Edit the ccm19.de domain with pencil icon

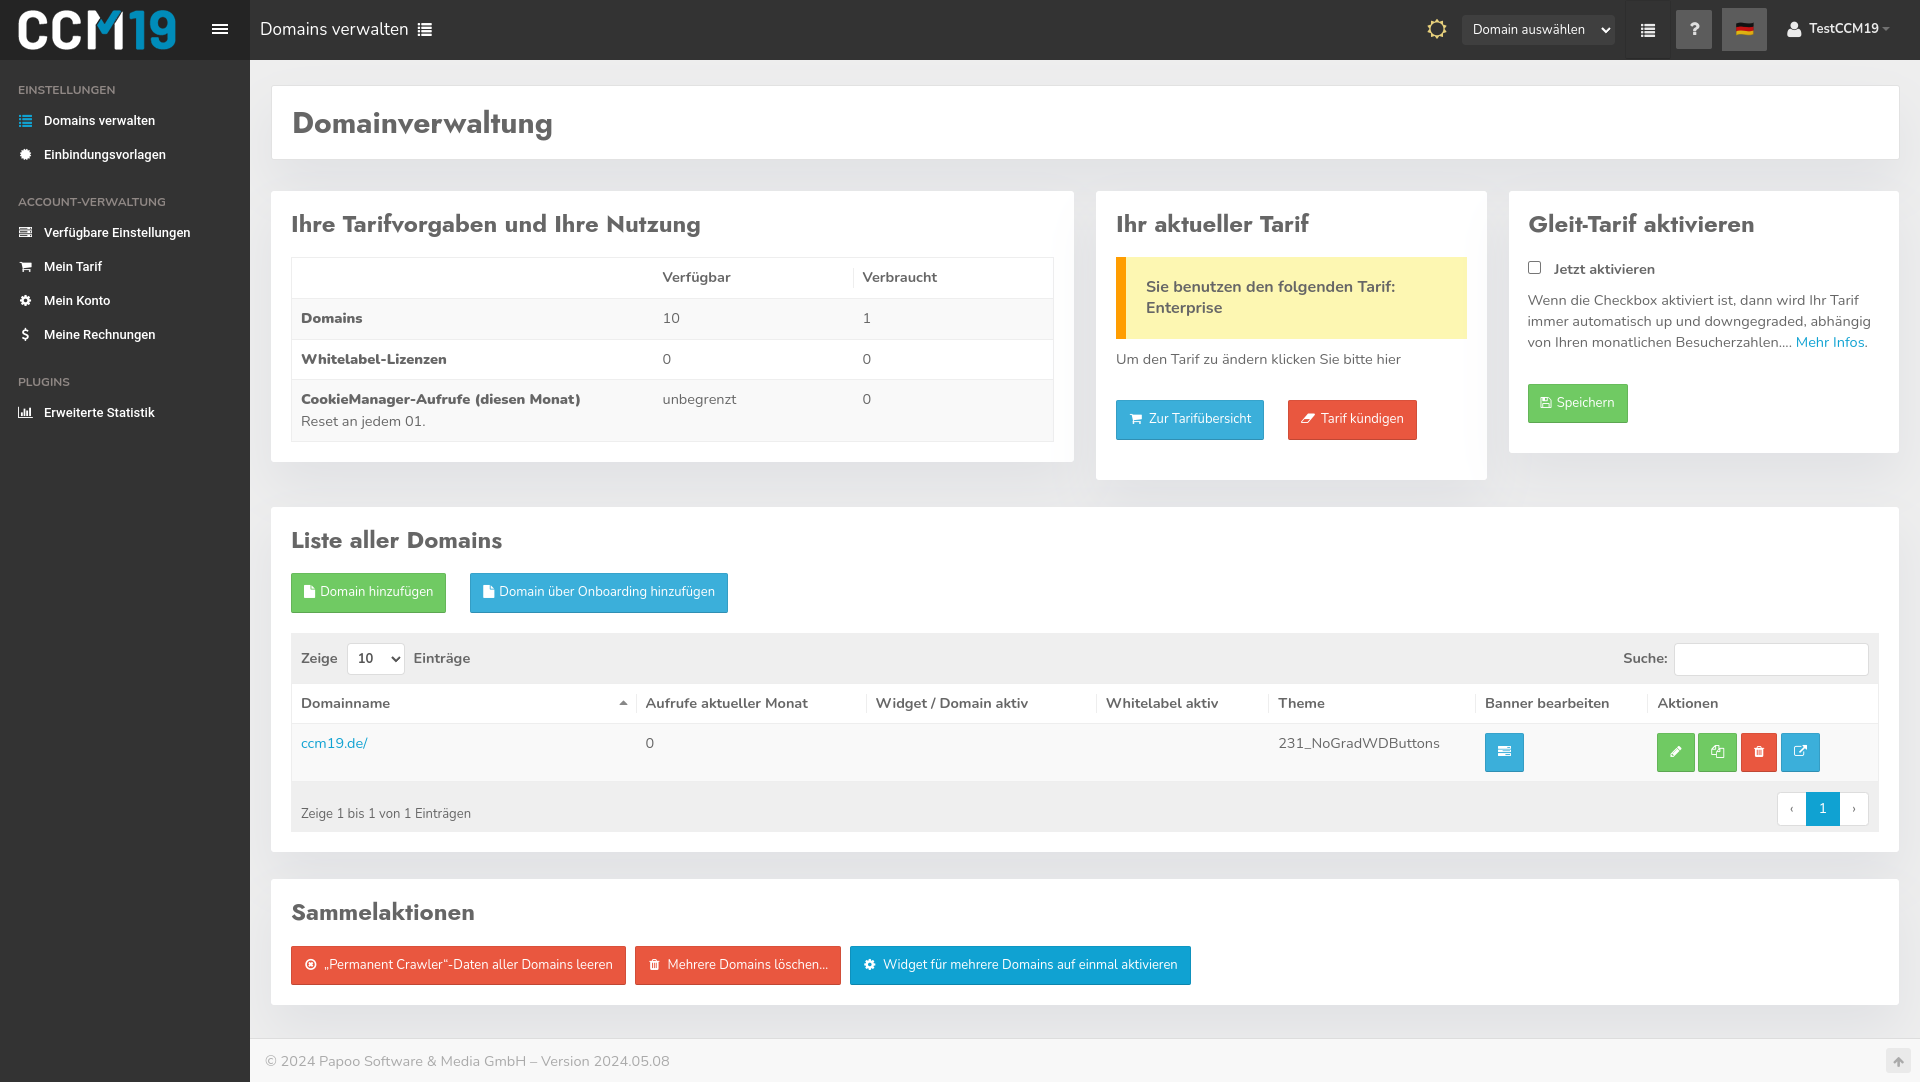pos(1676,752)
